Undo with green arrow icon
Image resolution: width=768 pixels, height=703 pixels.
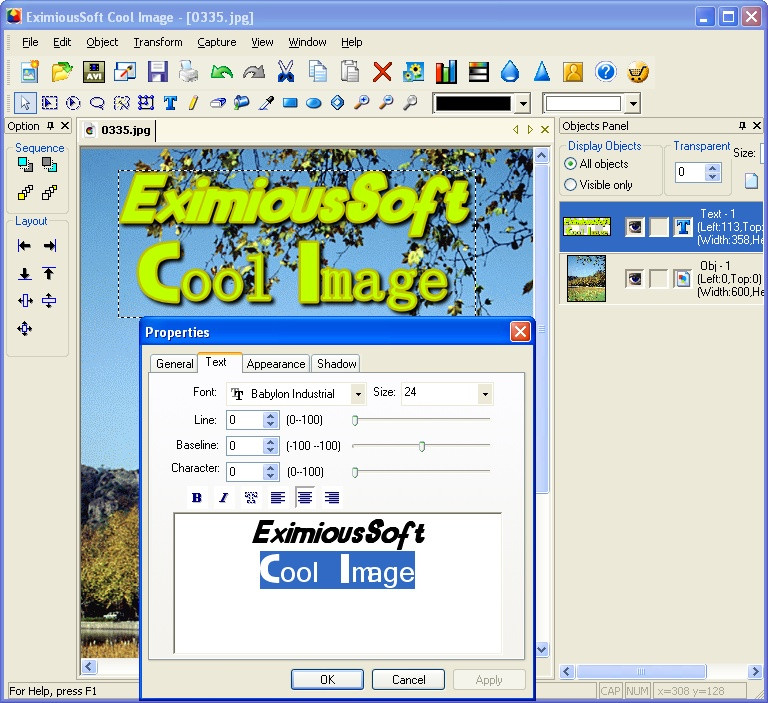(x=221, y=72)
